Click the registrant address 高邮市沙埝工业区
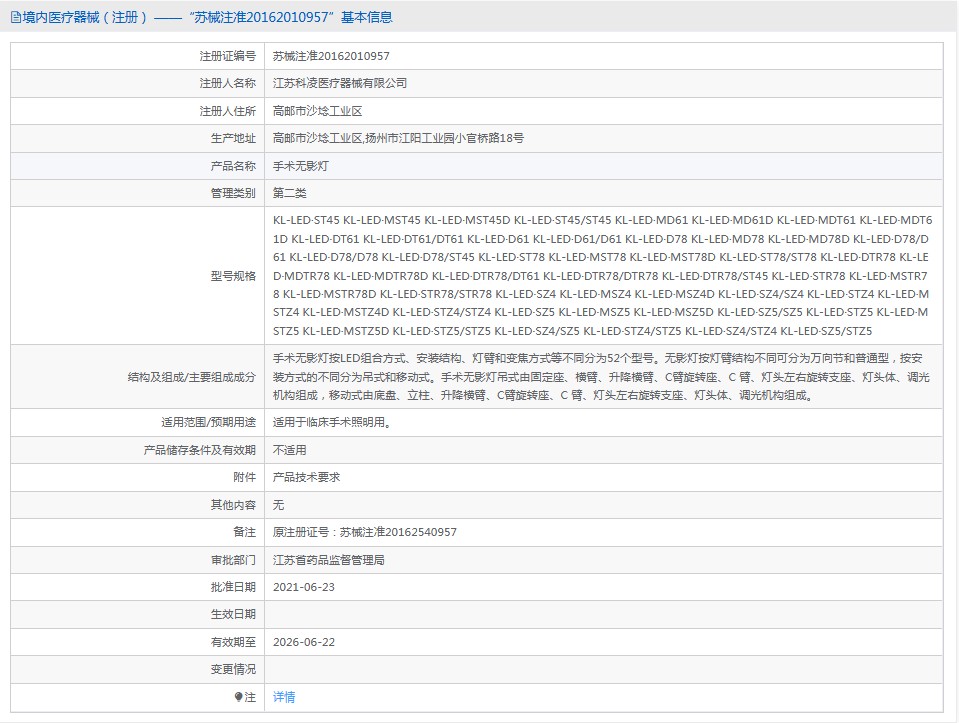 pos(317,111)
